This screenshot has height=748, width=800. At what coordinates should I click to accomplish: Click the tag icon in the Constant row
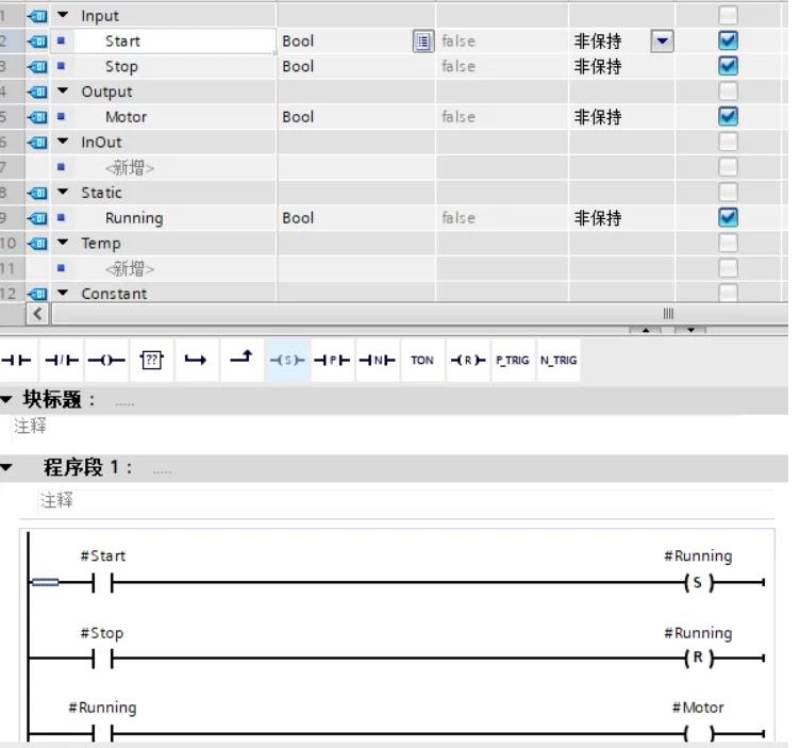point(37,293)
